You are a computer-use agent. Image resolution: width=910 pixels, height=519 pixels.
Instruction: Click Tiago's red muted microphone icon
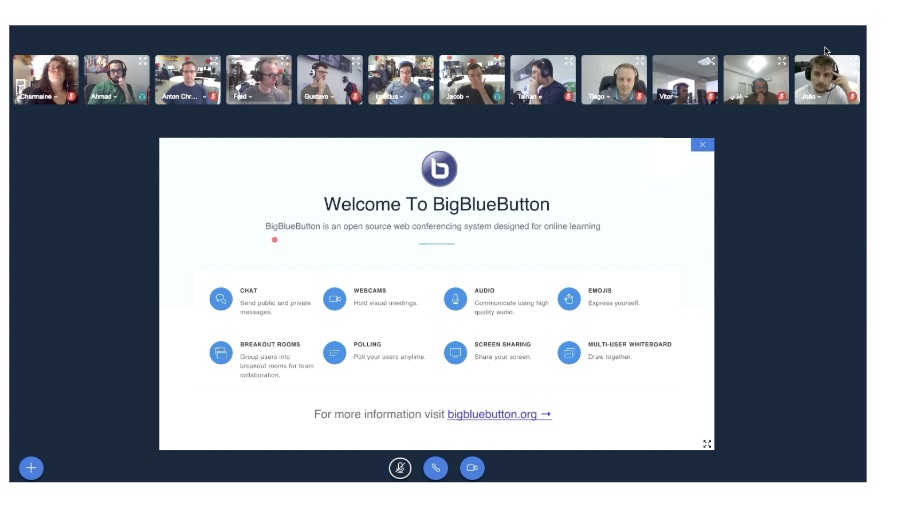pyautogui.click(x=640, y=96)
